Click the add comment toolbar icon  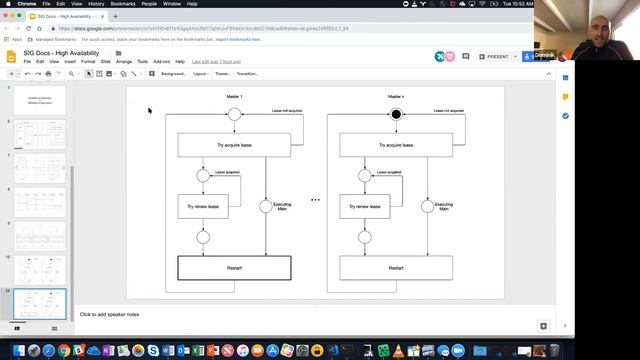point(152,74)
